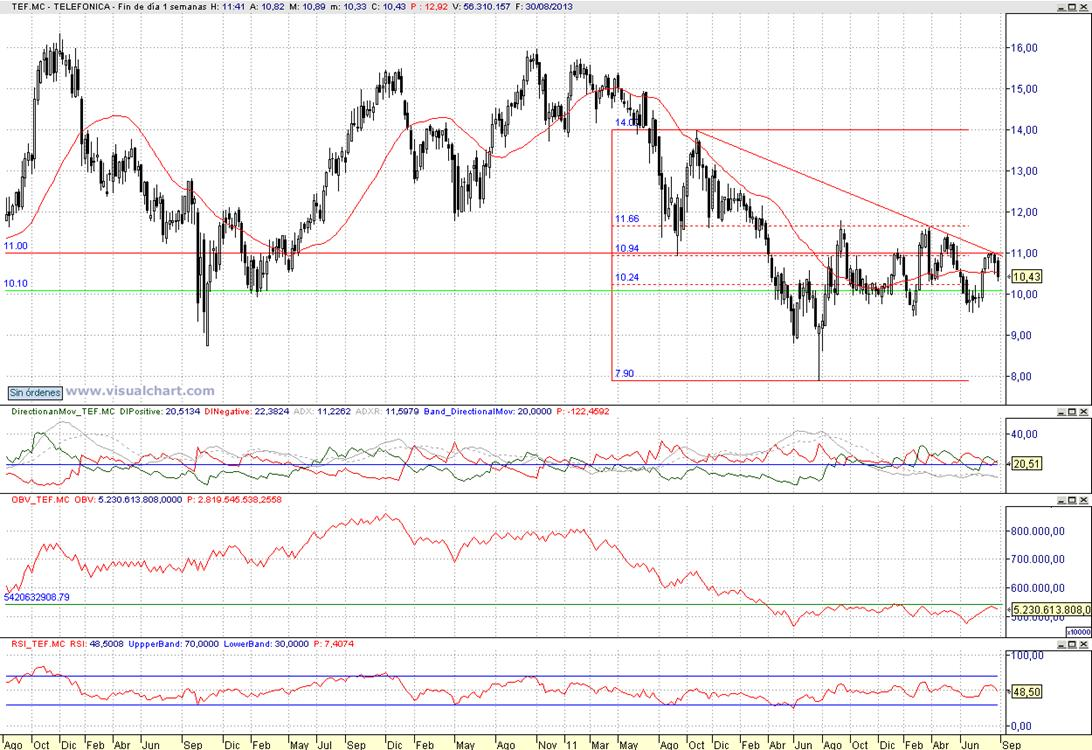
Task: Maximize the OBV indicator panel
Action: pyautogui.click(x=1072, y=500)
